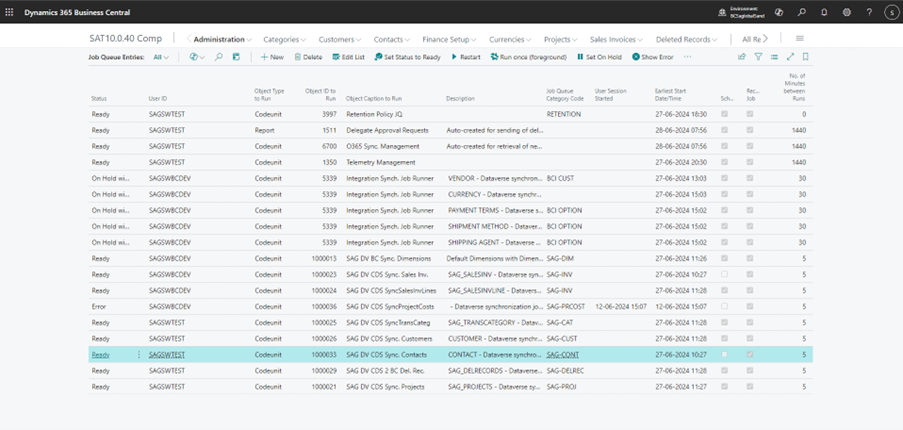
Task: Select the SAG-DELREC category code cell
Action: tap(565, 371)
